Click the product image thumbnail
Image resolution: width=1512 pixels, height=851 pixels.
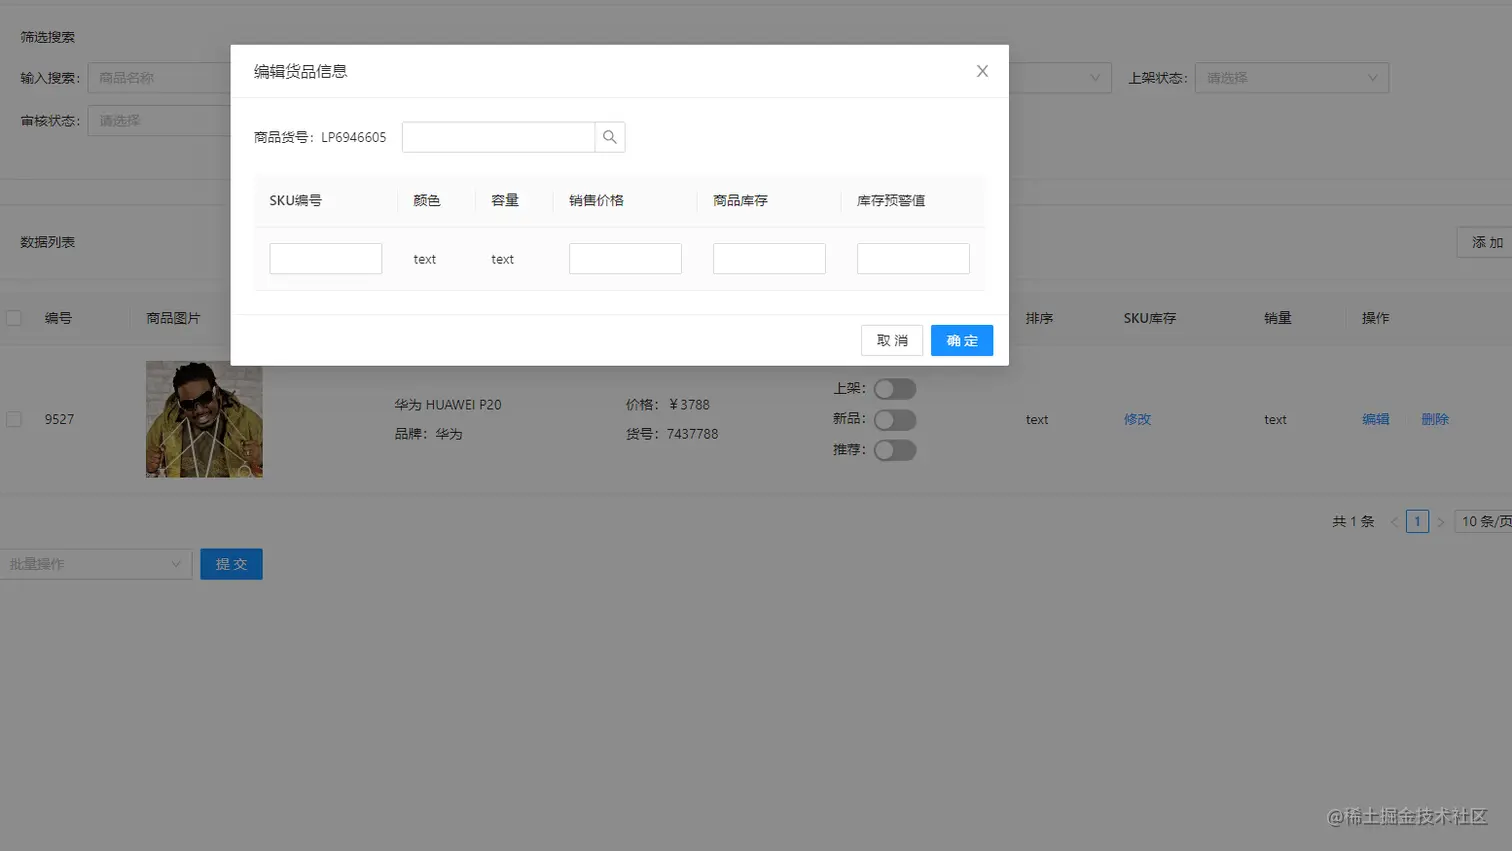[x=204, y=419]
